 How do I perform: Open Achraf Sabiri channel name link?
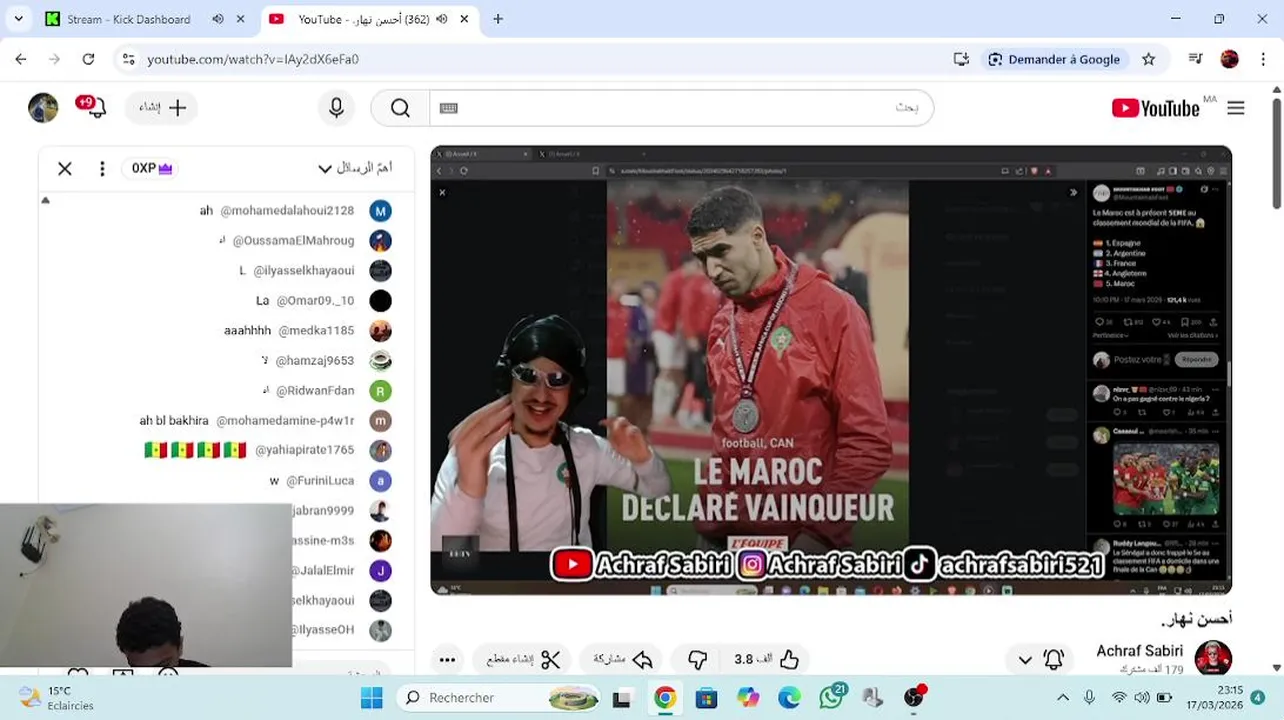click(x=1139, y=650)
